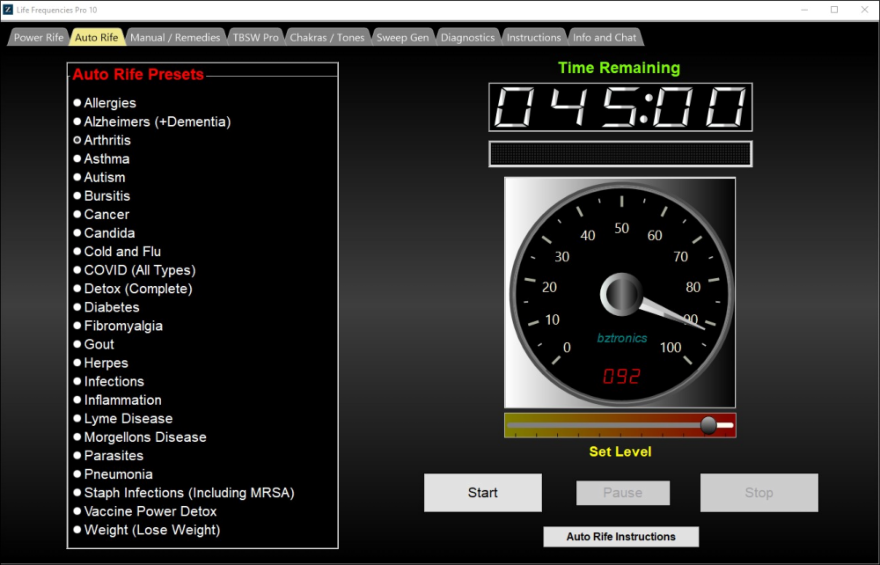Switch to the Power Rife tab
This screenshot has width=880, height=565.
coord(38,38)
